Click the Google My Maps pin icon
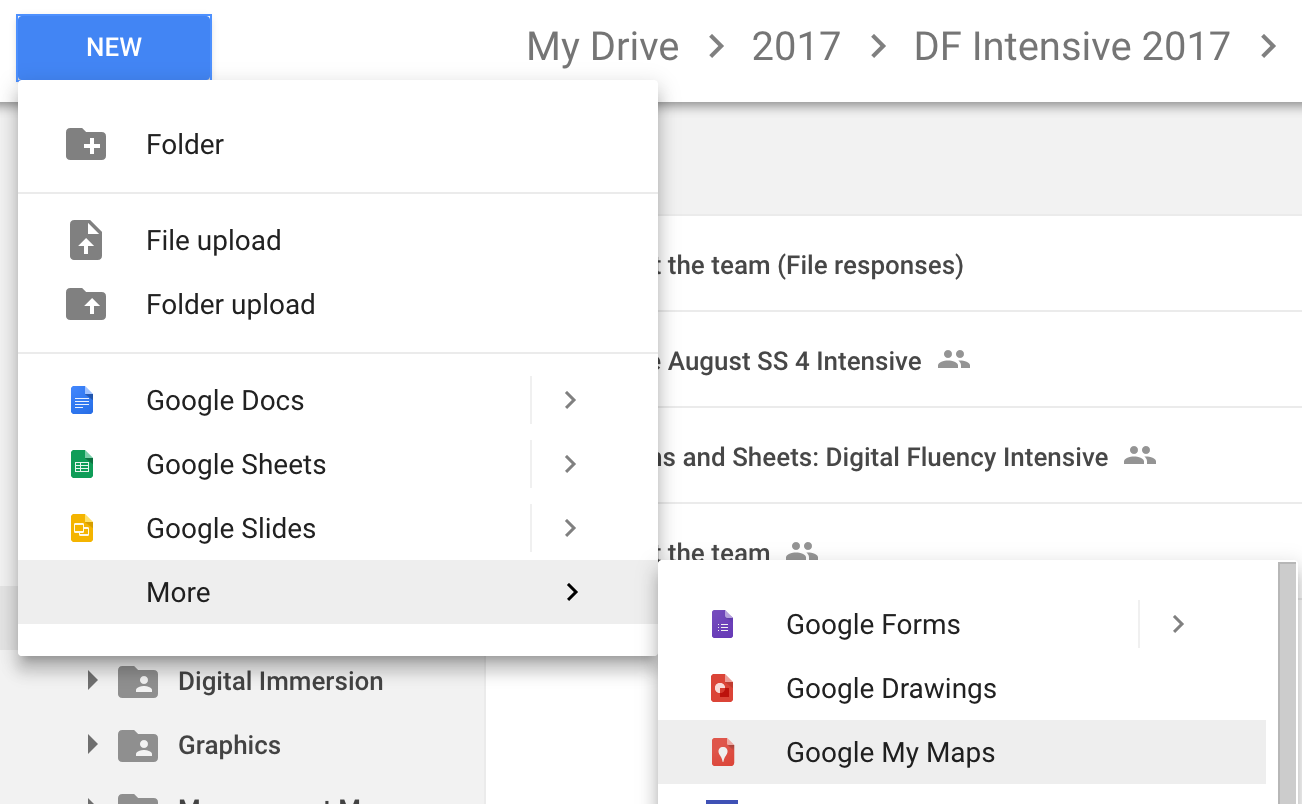 [x=722, y=753]
